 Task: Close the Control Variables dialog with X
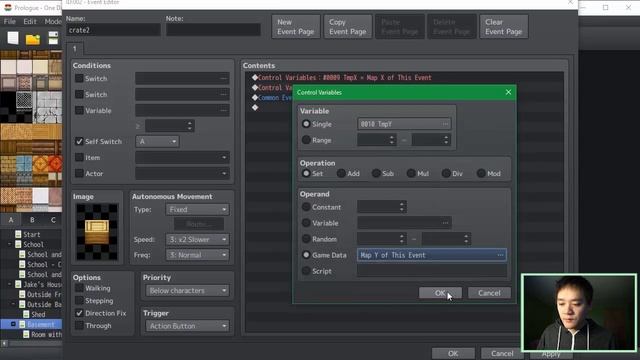tap(508, 92)
